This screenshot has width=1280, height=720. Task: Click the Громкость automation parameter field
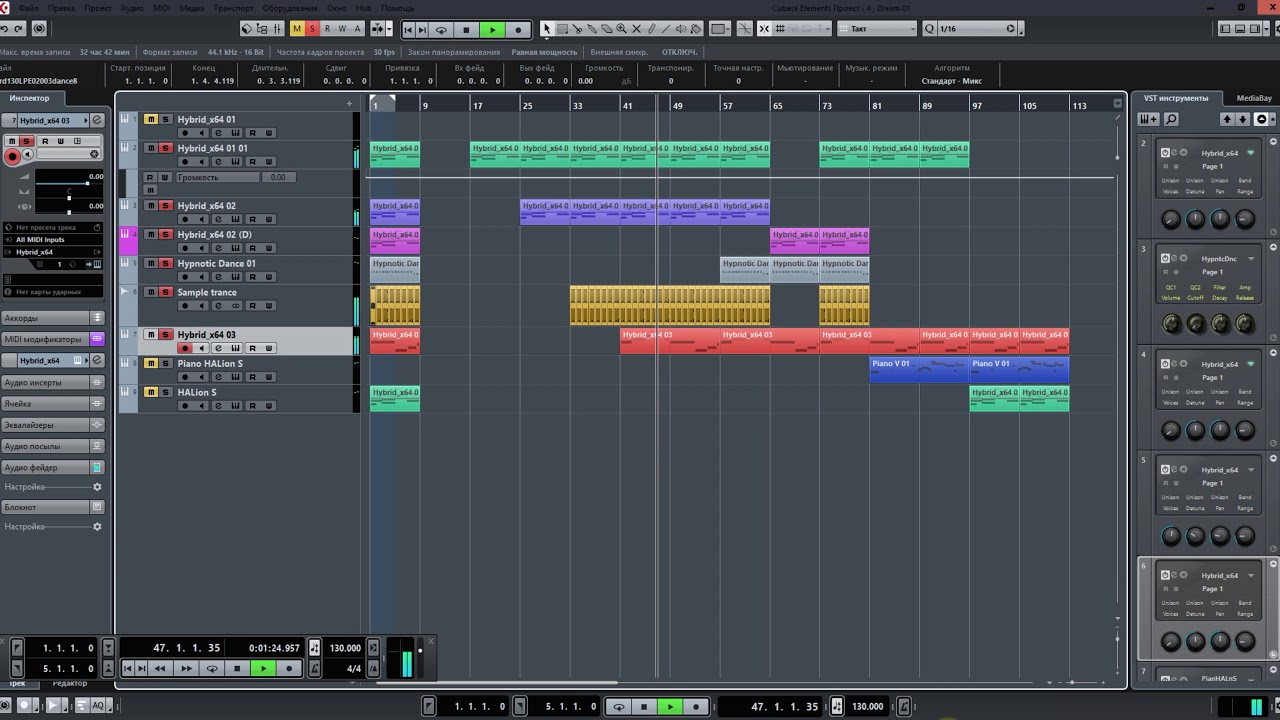(218, 177)
